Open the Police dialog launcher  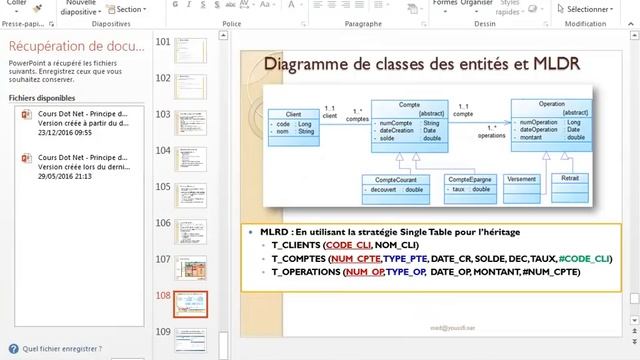[x=303, y=24]
